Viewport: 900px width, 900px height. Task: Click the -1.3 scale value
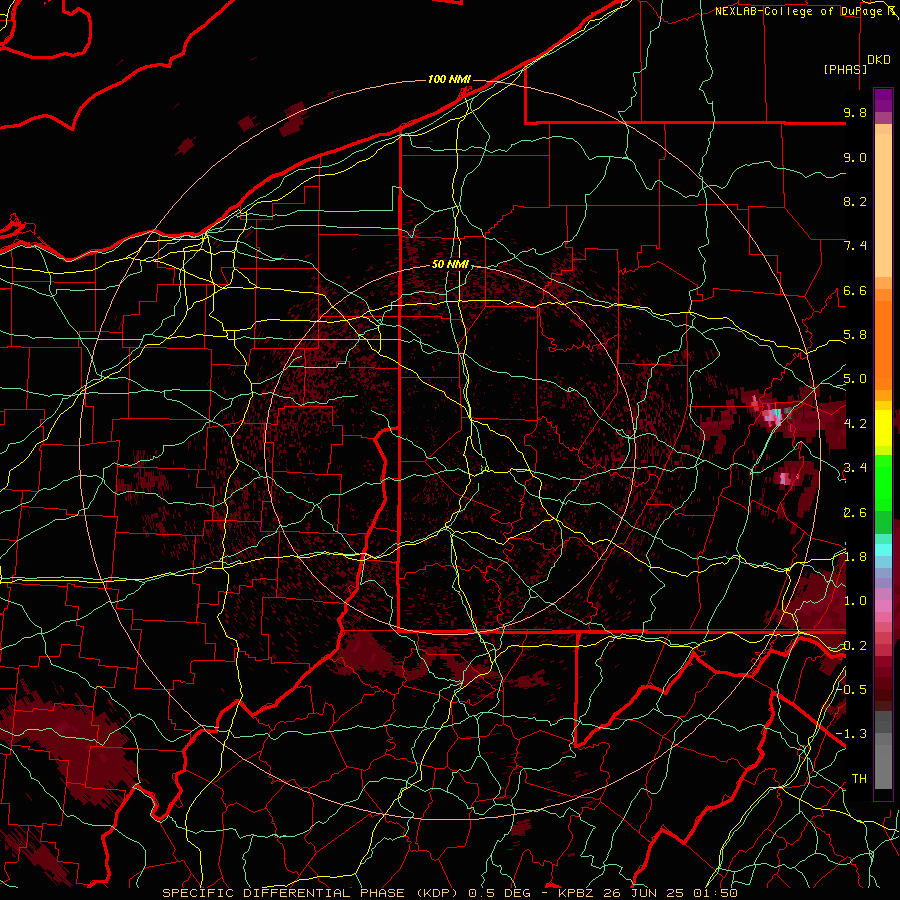[x=852, y=734]
